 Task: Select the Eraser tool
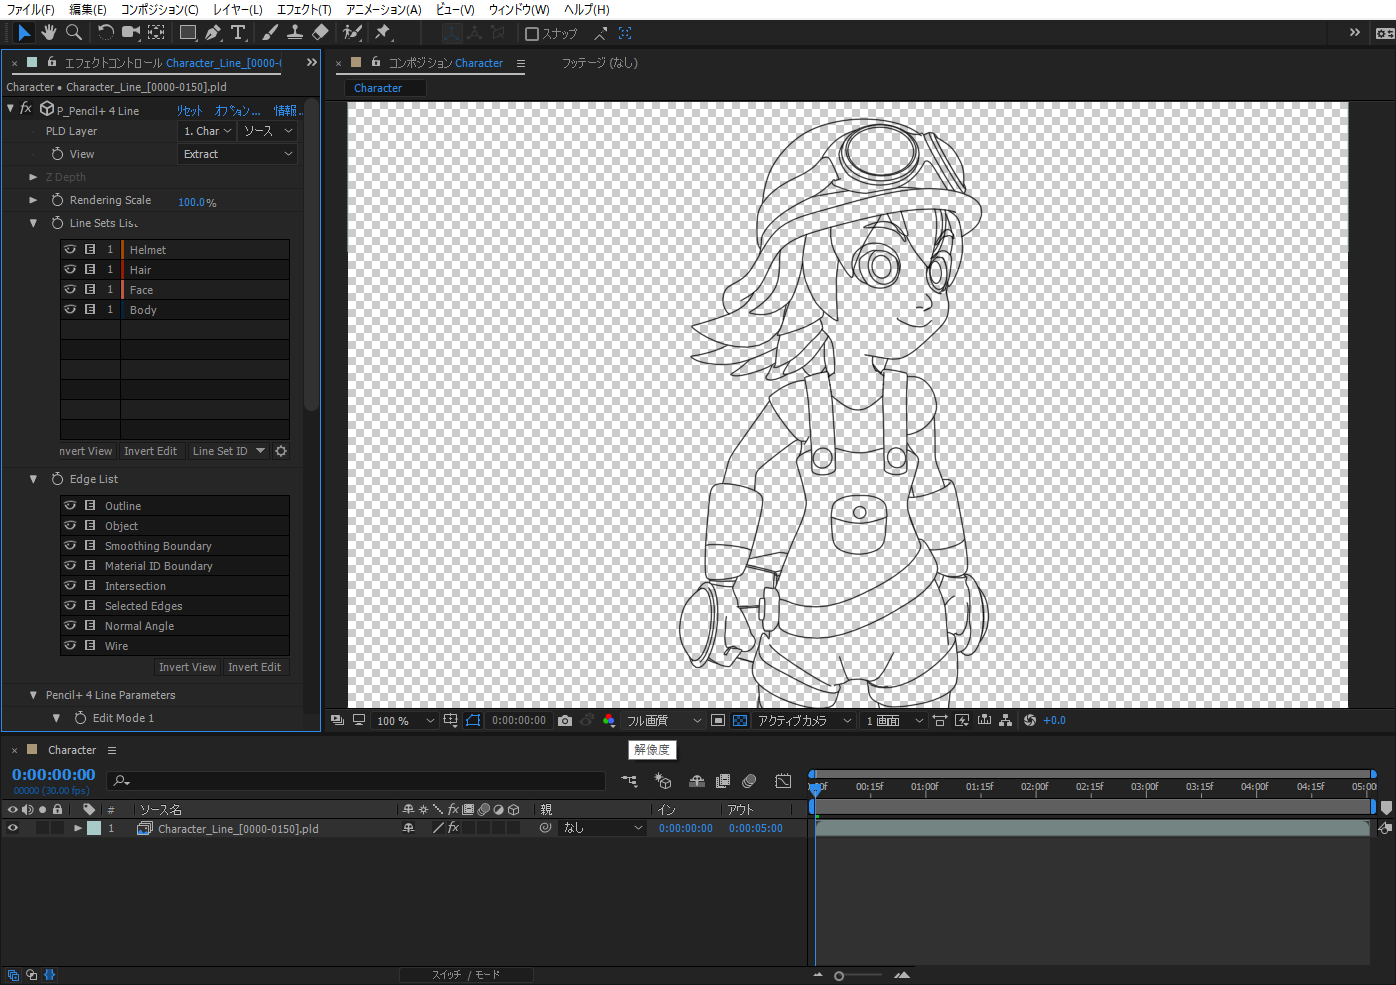[320, 33]
